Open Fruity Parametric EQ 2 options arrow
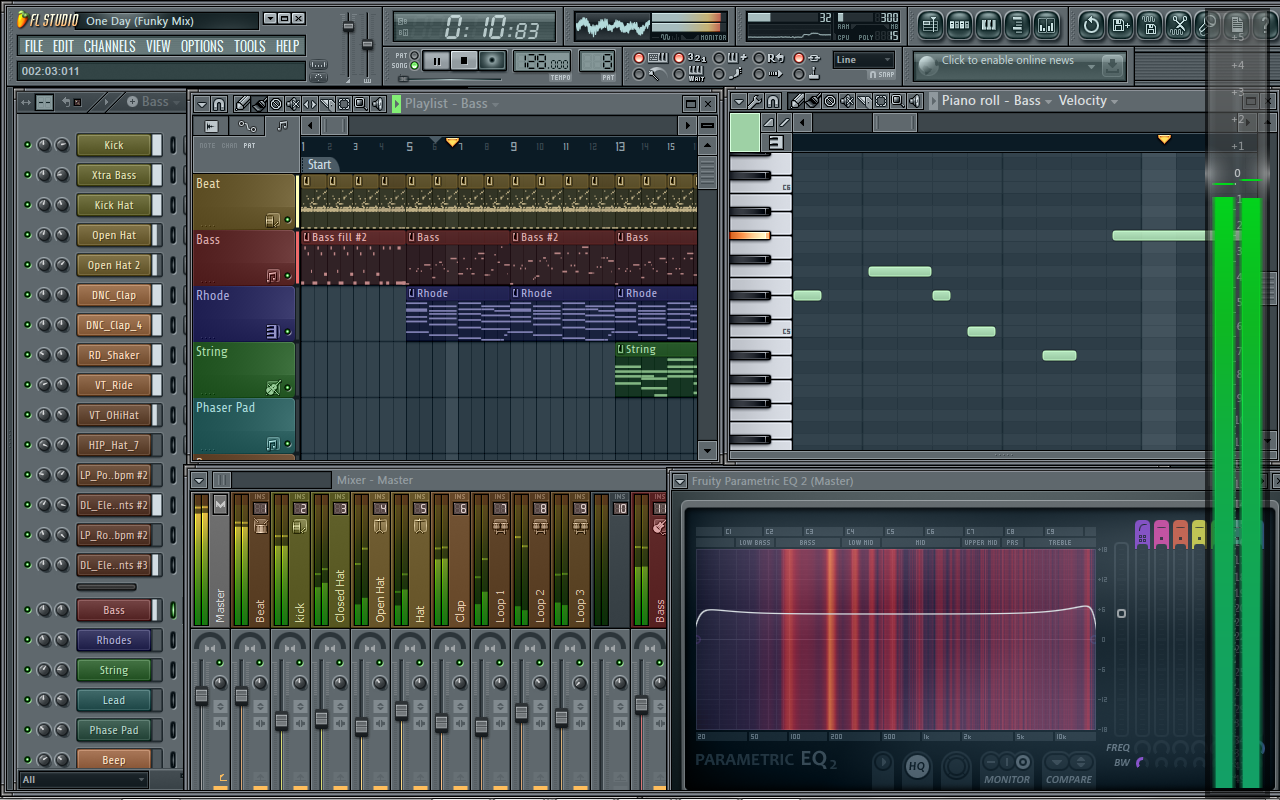This screenshot has height=800, width=1280. 680,481
